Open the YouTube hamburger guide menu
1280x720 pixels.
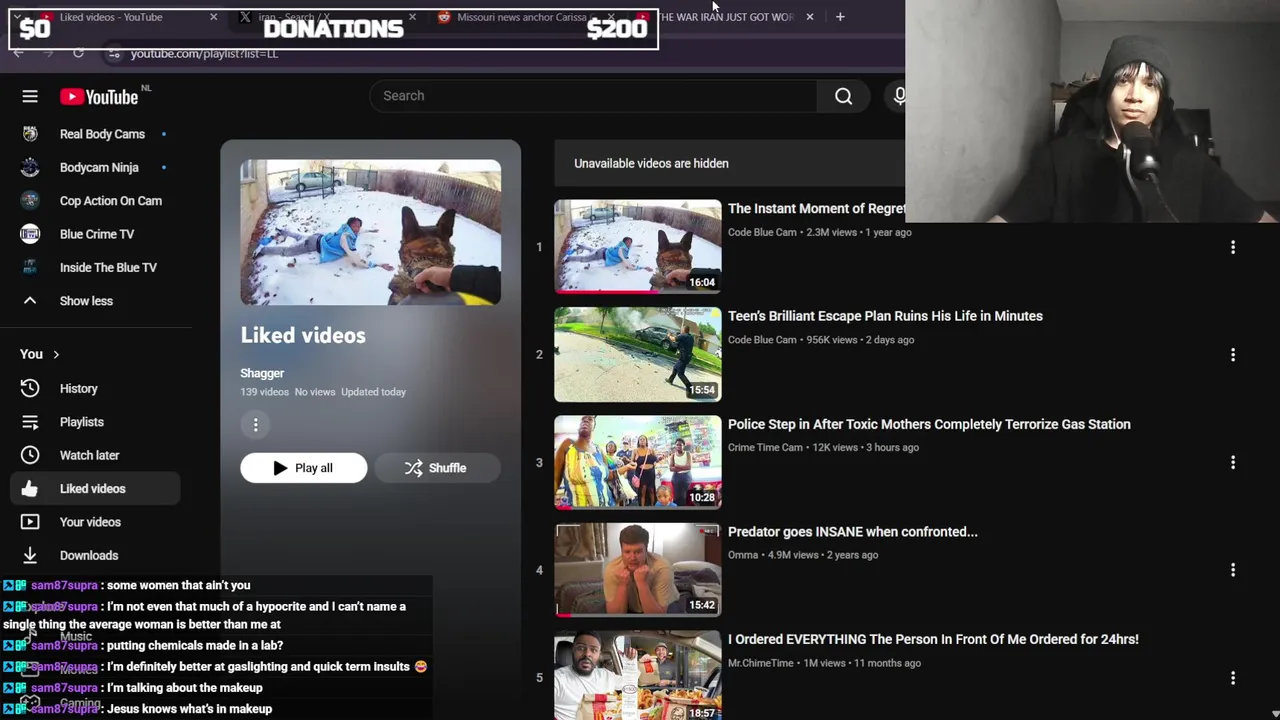[30, 96]
